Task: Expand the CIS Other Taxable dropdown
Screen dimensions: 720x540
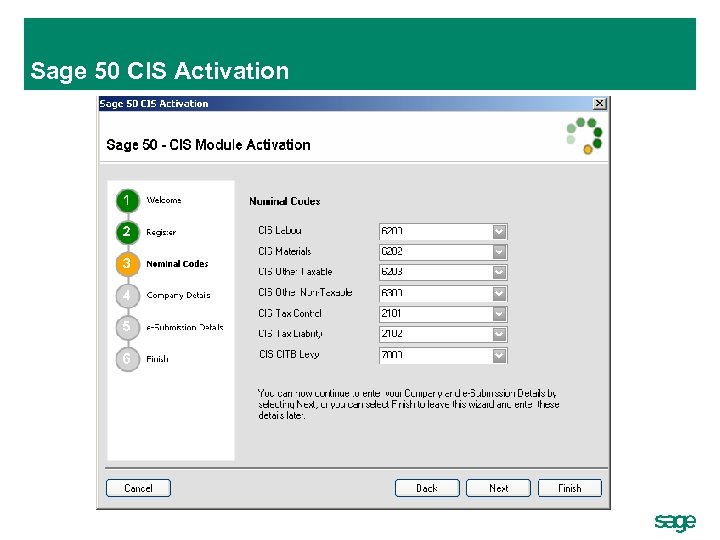Action: point(499,272)
